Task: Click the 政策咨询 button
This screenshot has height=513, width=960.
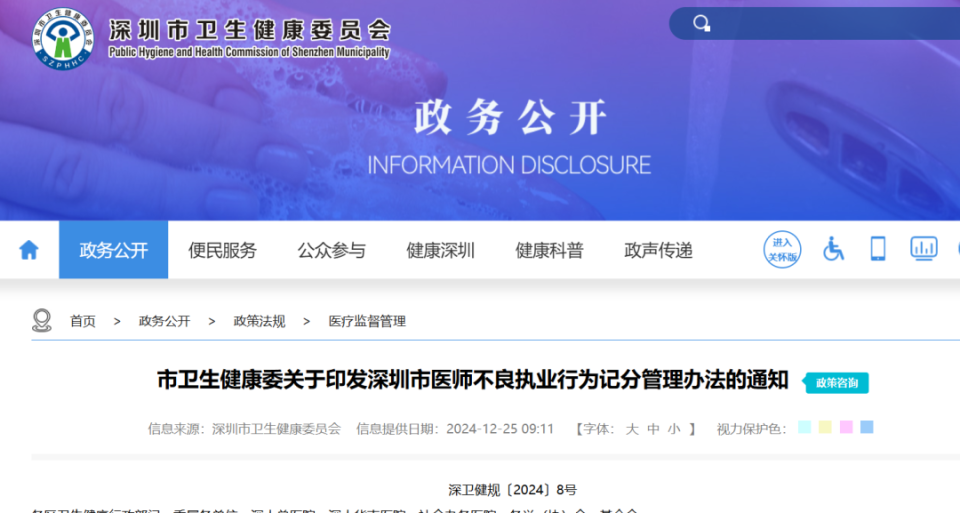Action: (836, 383)
